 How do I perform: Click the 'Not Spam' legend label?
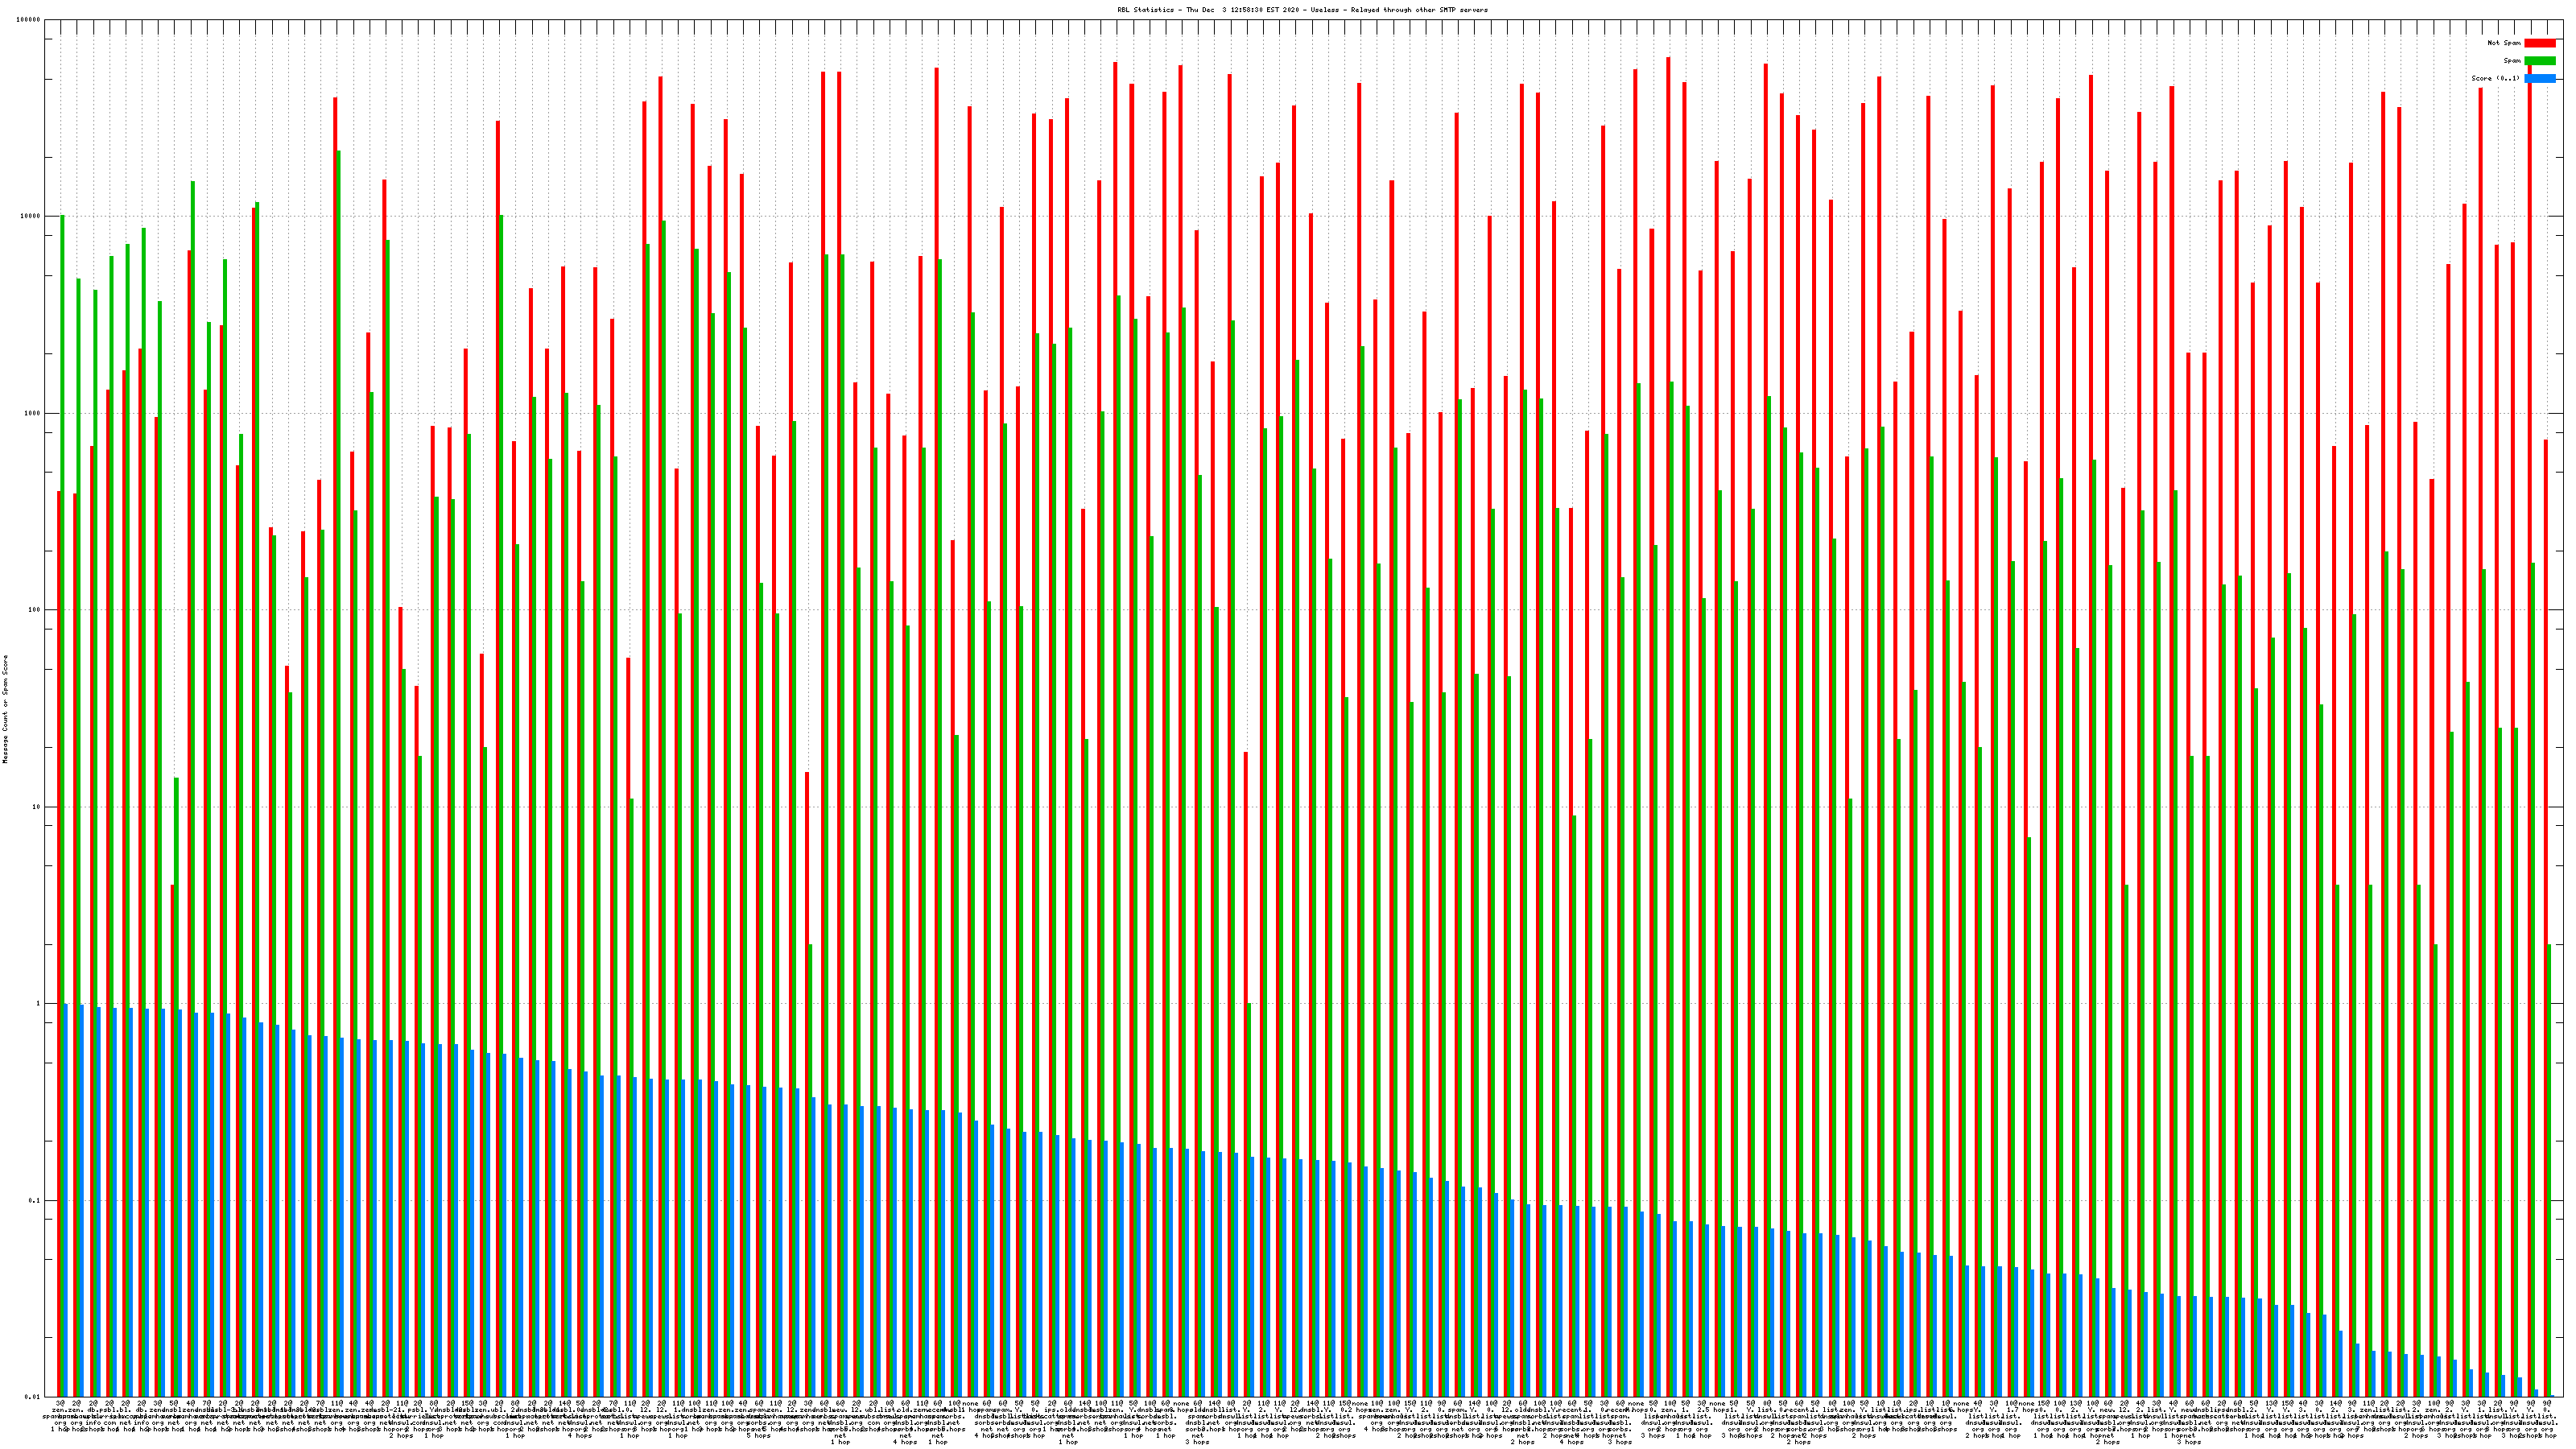(x=2504, y=43)
